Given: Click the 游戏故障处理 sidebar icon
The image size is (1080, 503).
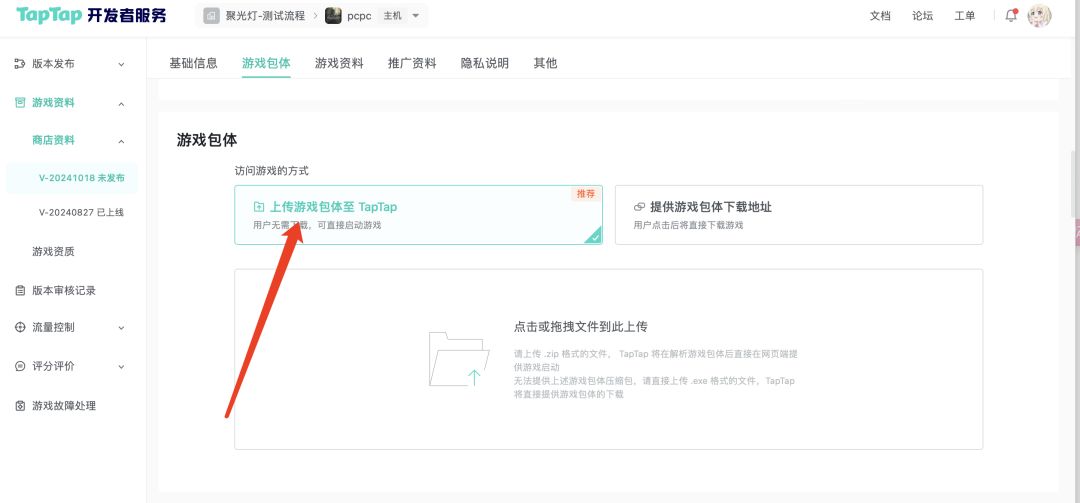Looking at the screenshot, I should coord(20,406).
